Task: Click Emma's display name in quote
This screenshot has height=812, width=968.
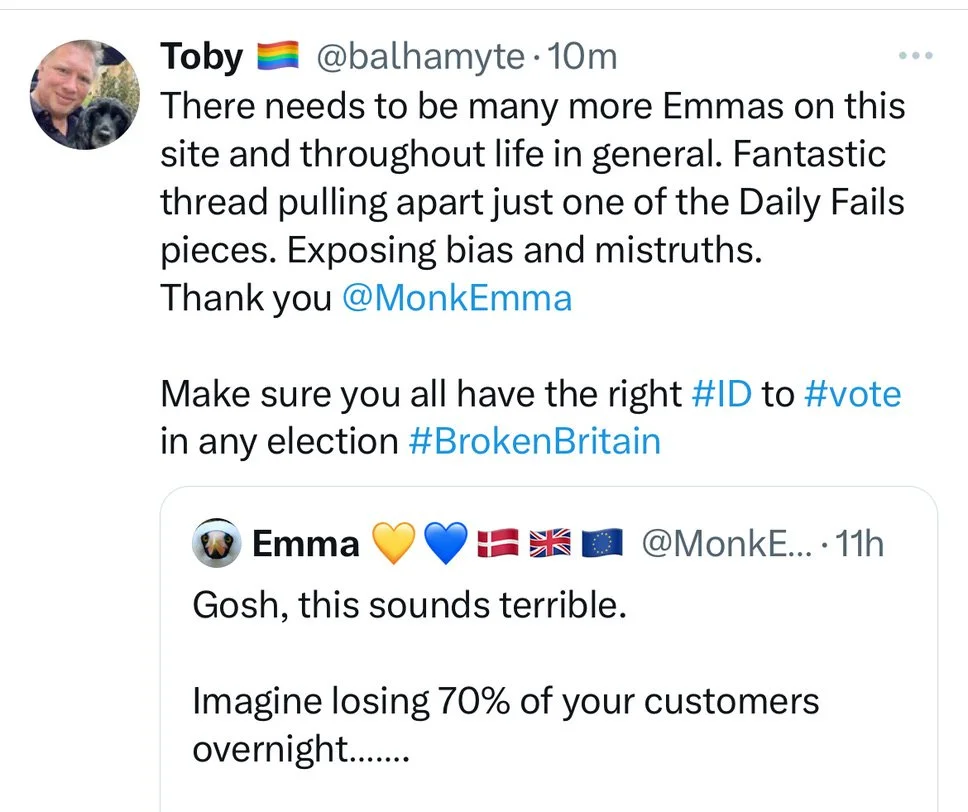Action: (305, 544)
